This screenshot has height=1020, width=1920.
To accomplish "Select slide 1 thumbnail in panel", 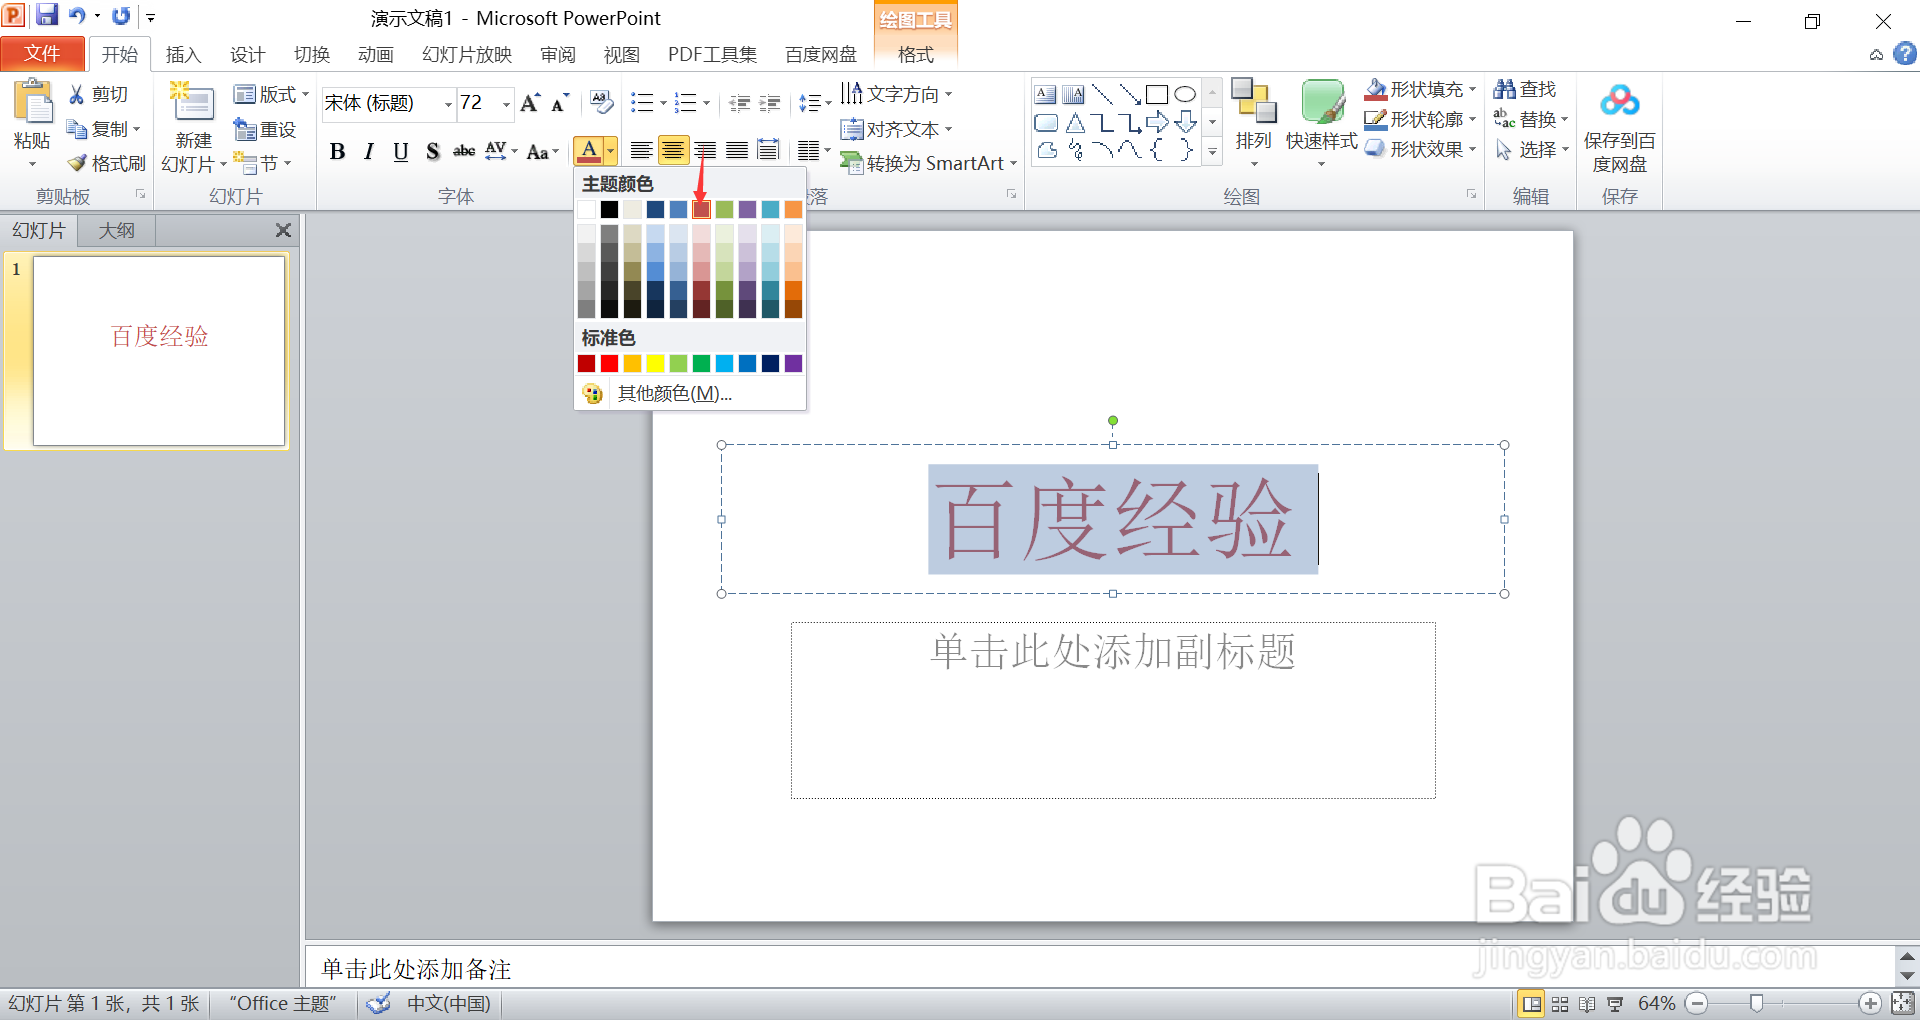I will point(159,350).
